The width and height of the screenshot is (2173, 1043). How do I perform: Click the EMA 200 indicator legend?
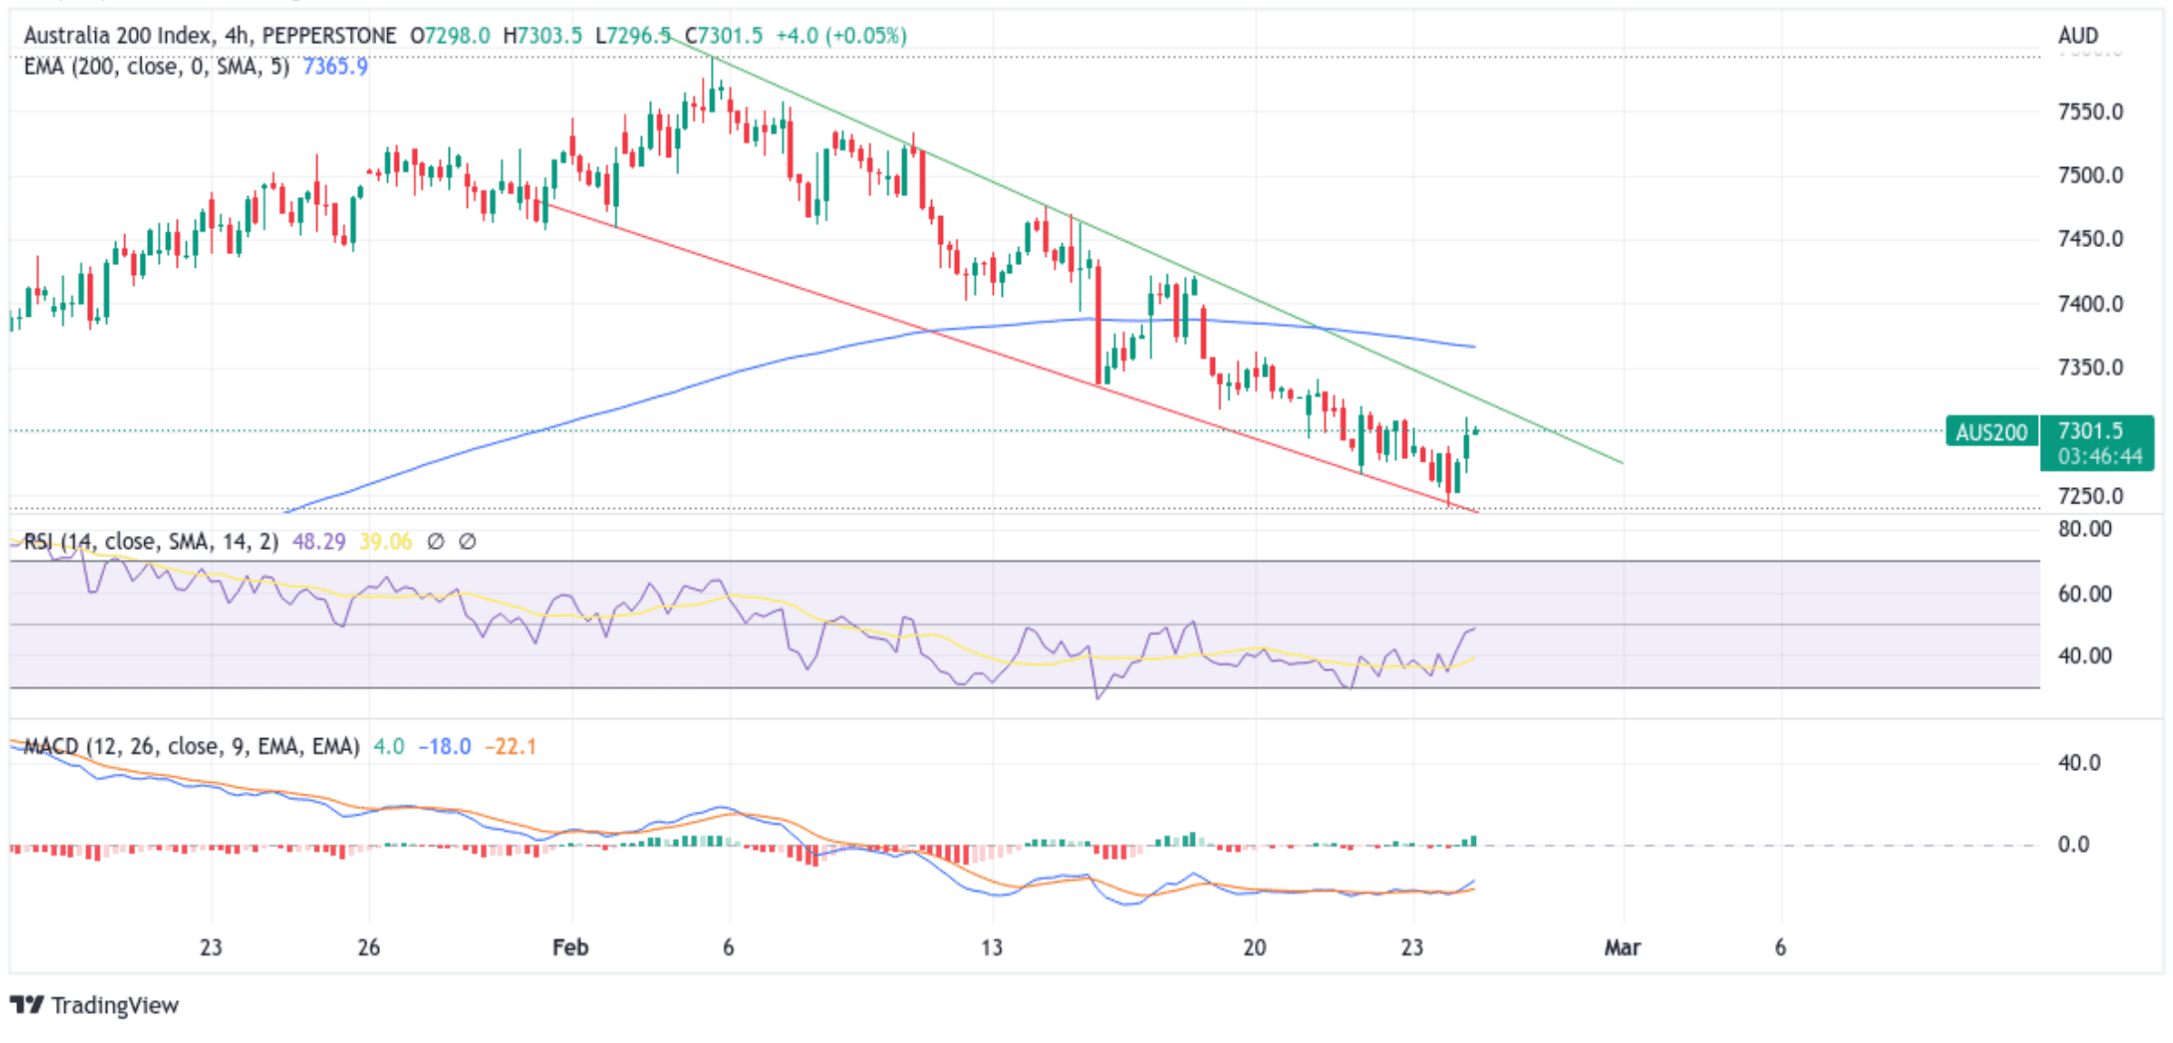157,67
